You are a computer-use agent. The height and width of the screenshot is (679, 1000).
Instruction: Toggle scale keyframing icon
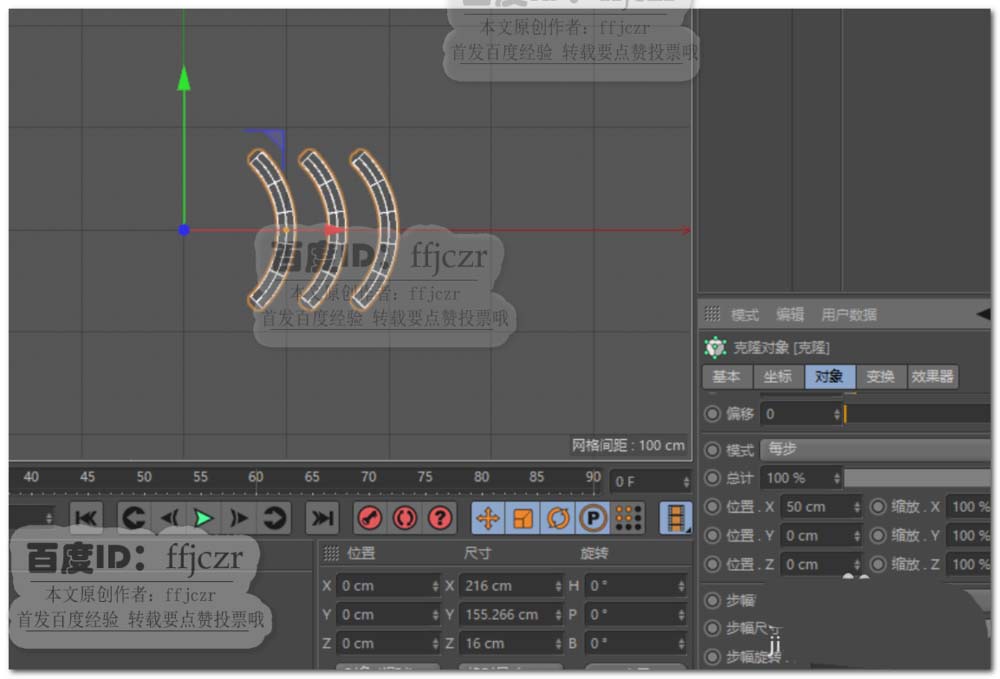tap(523, 518)
